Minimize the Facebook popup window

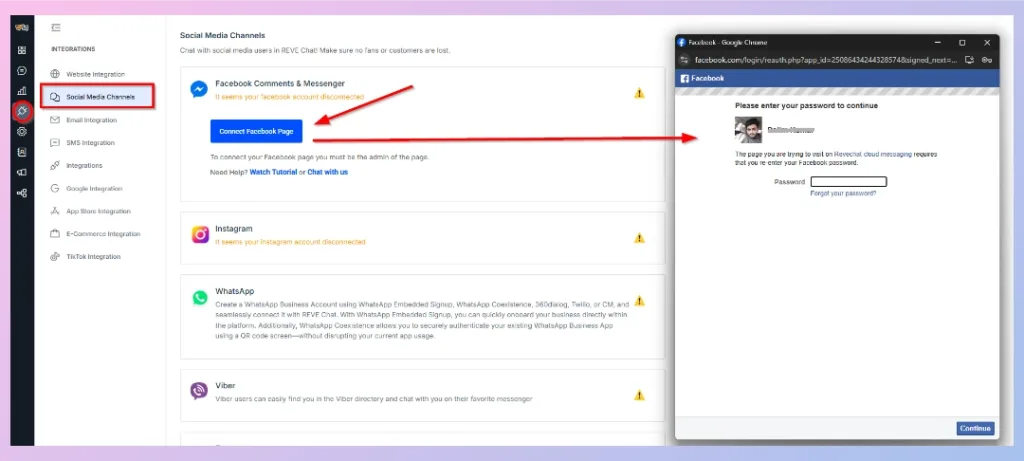coord(937,42)
